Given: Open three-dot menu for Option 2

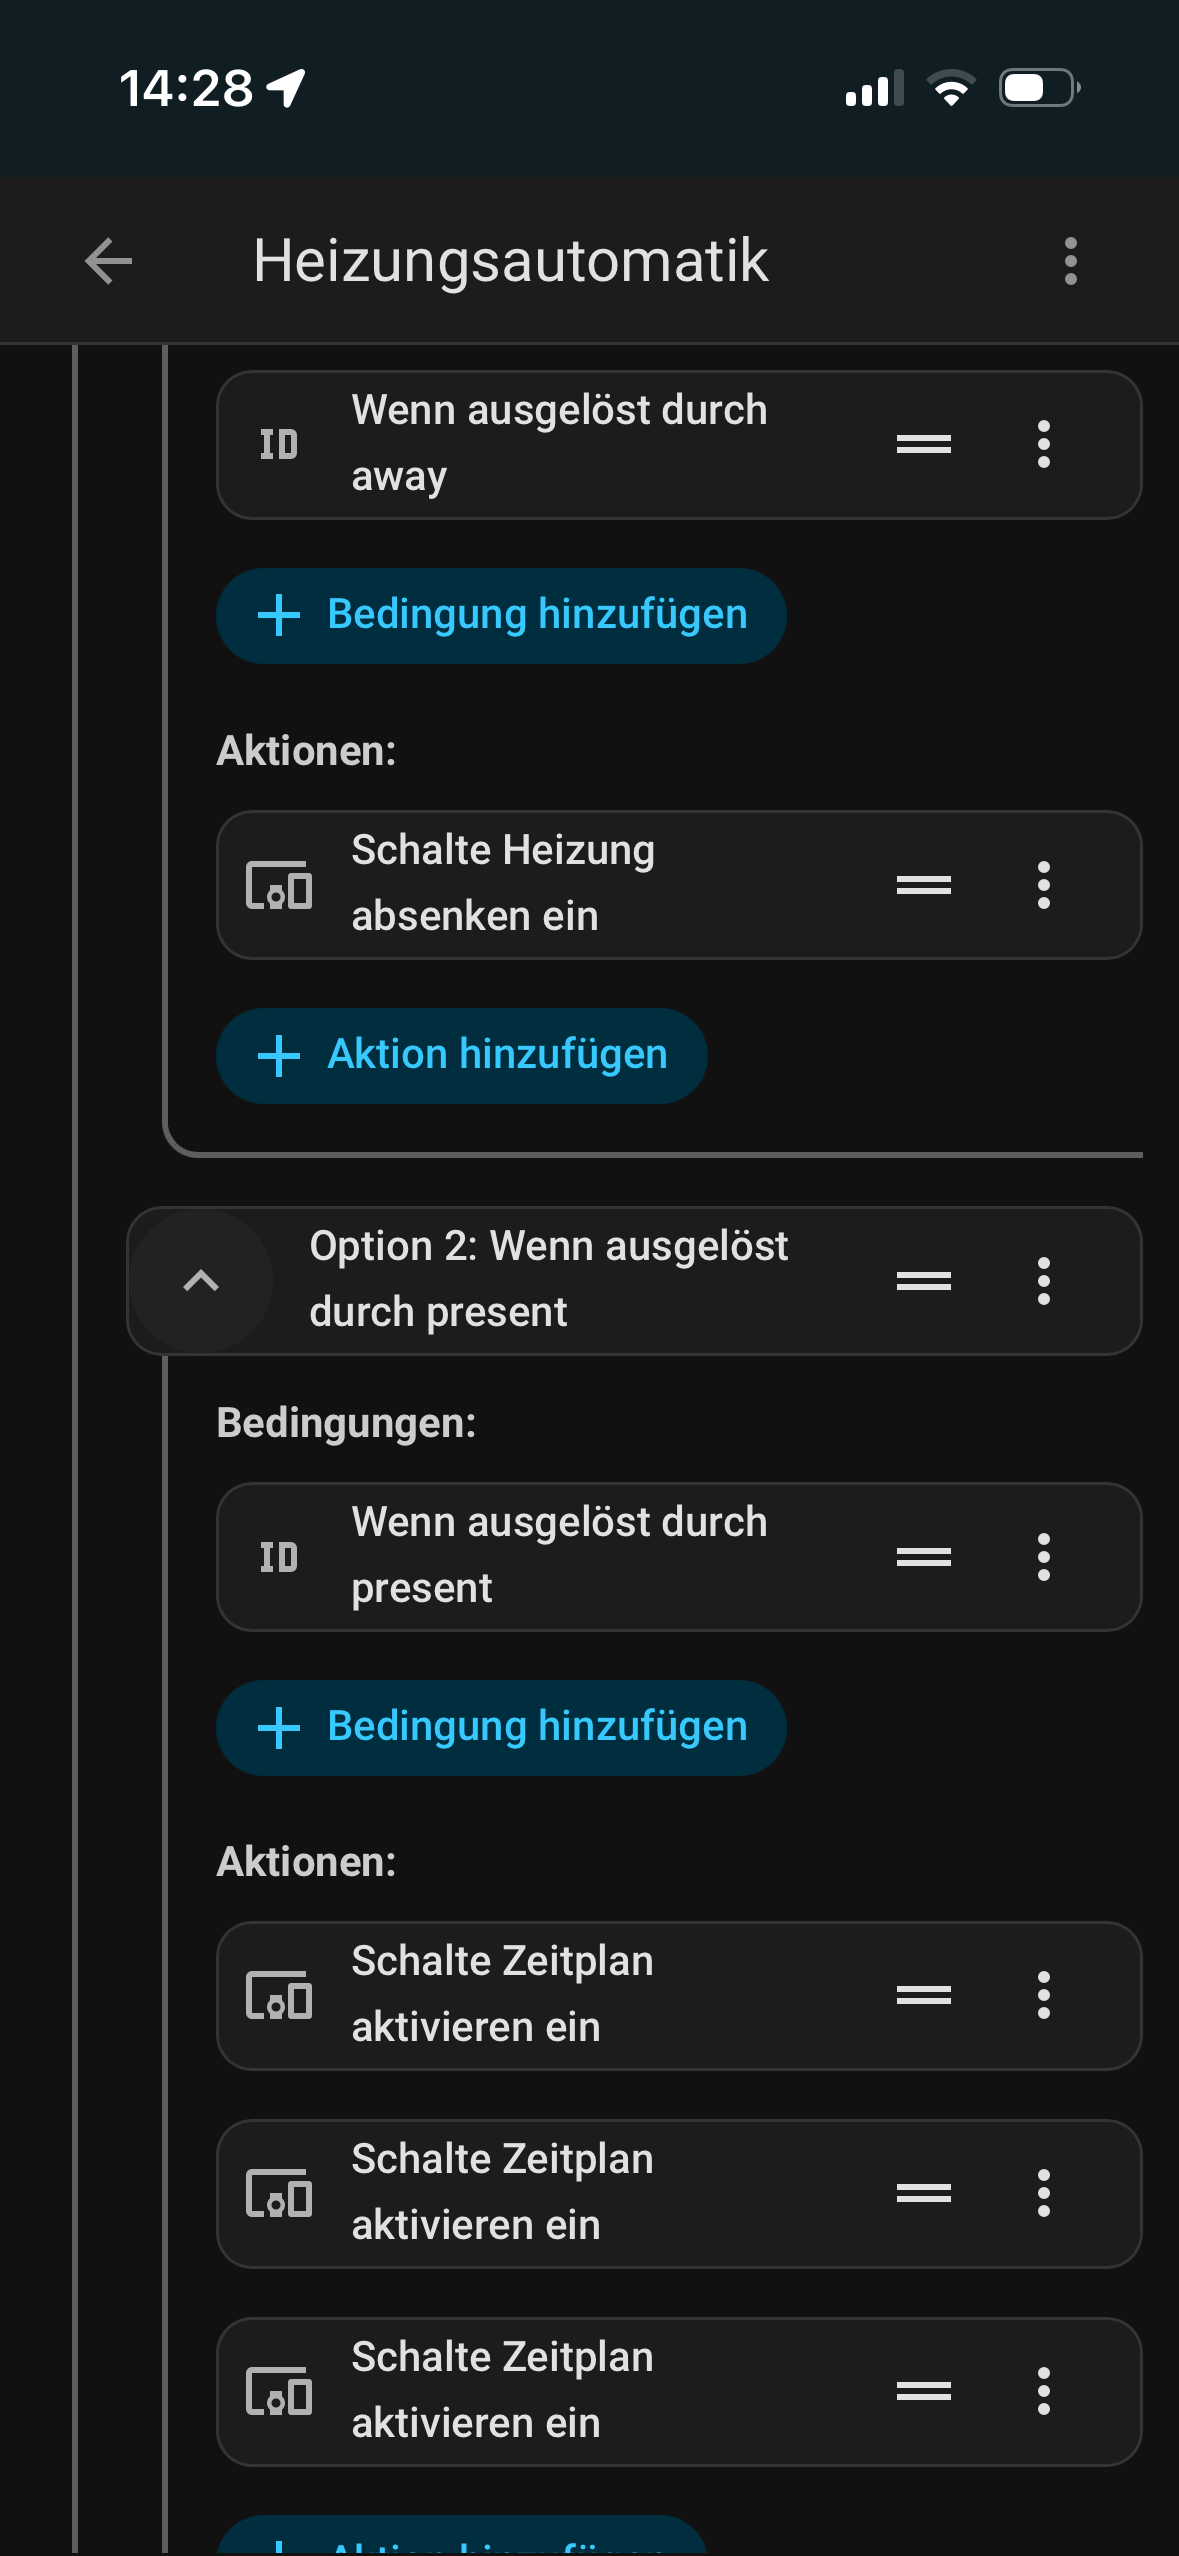Looking at the screenshot, I should point(1043,1281).
